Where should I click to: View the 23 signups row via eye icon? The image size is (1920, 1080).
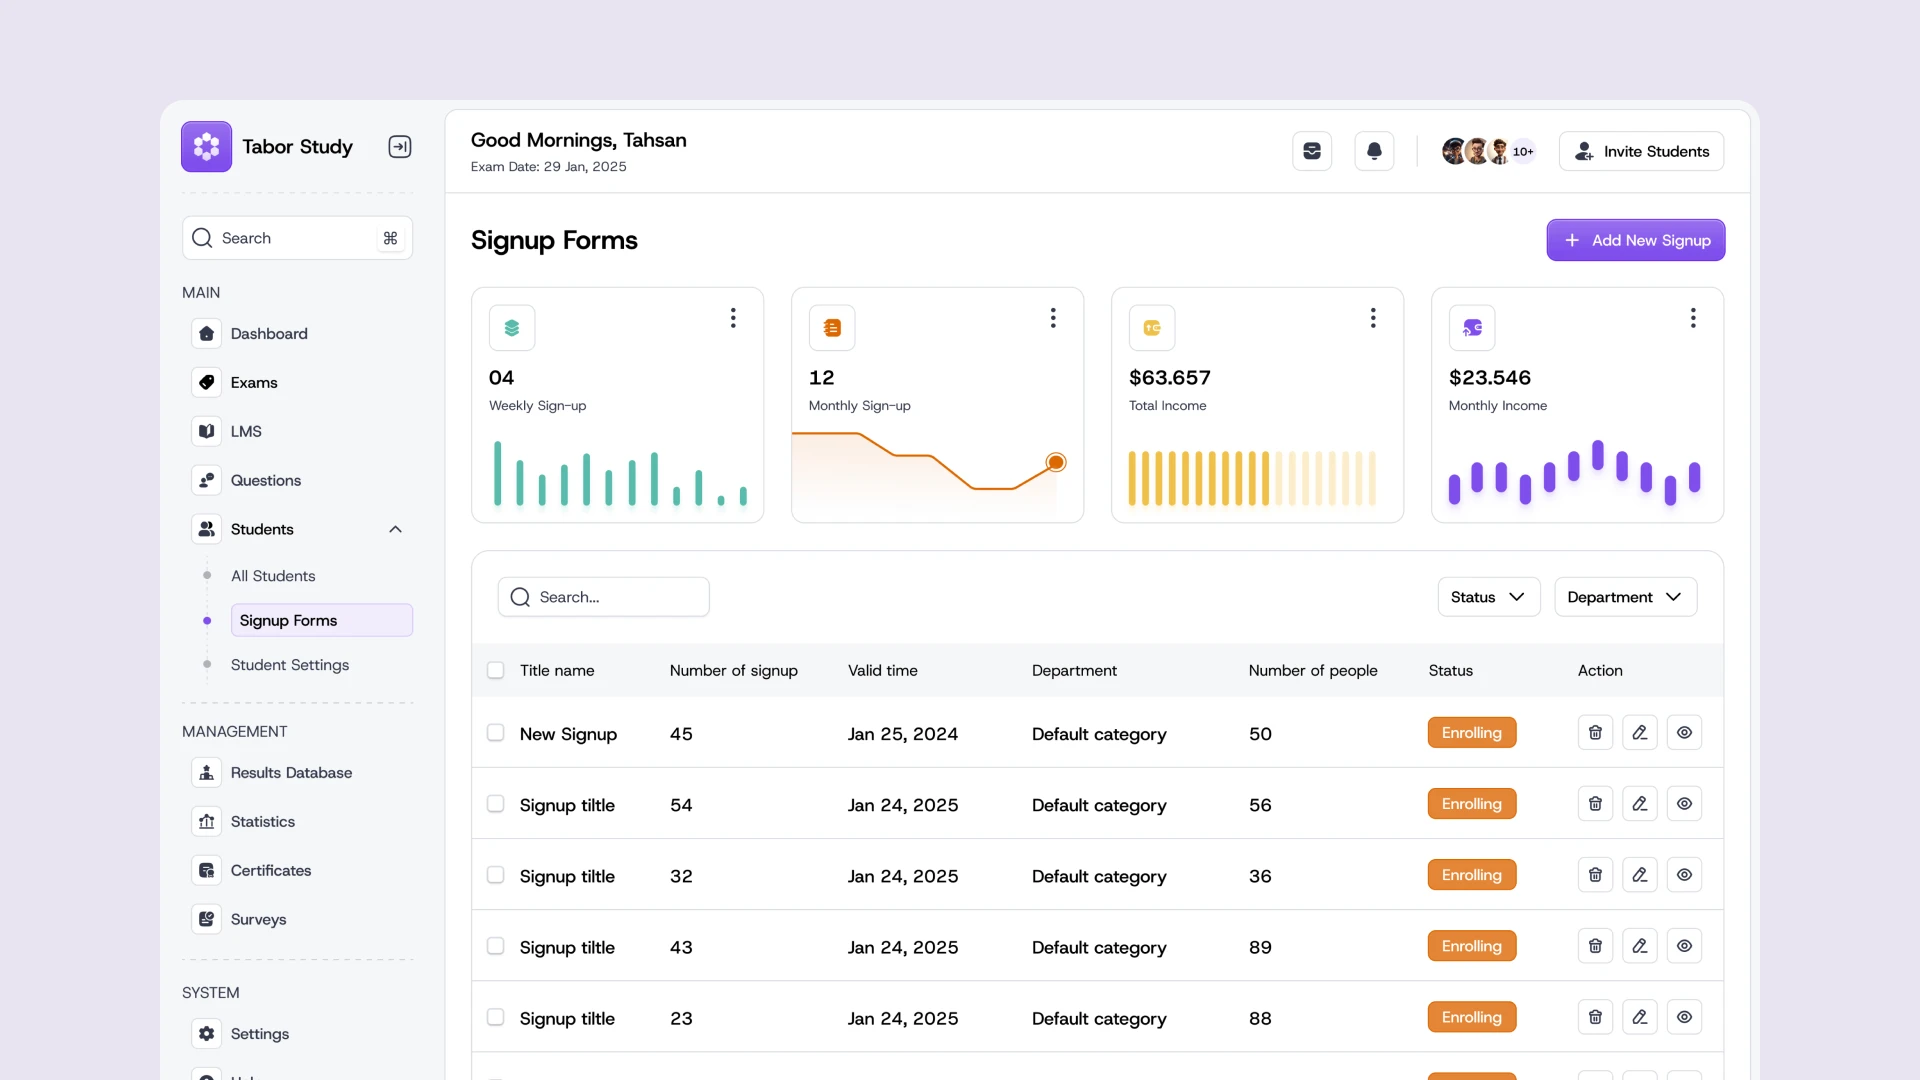(1684, 1017)
